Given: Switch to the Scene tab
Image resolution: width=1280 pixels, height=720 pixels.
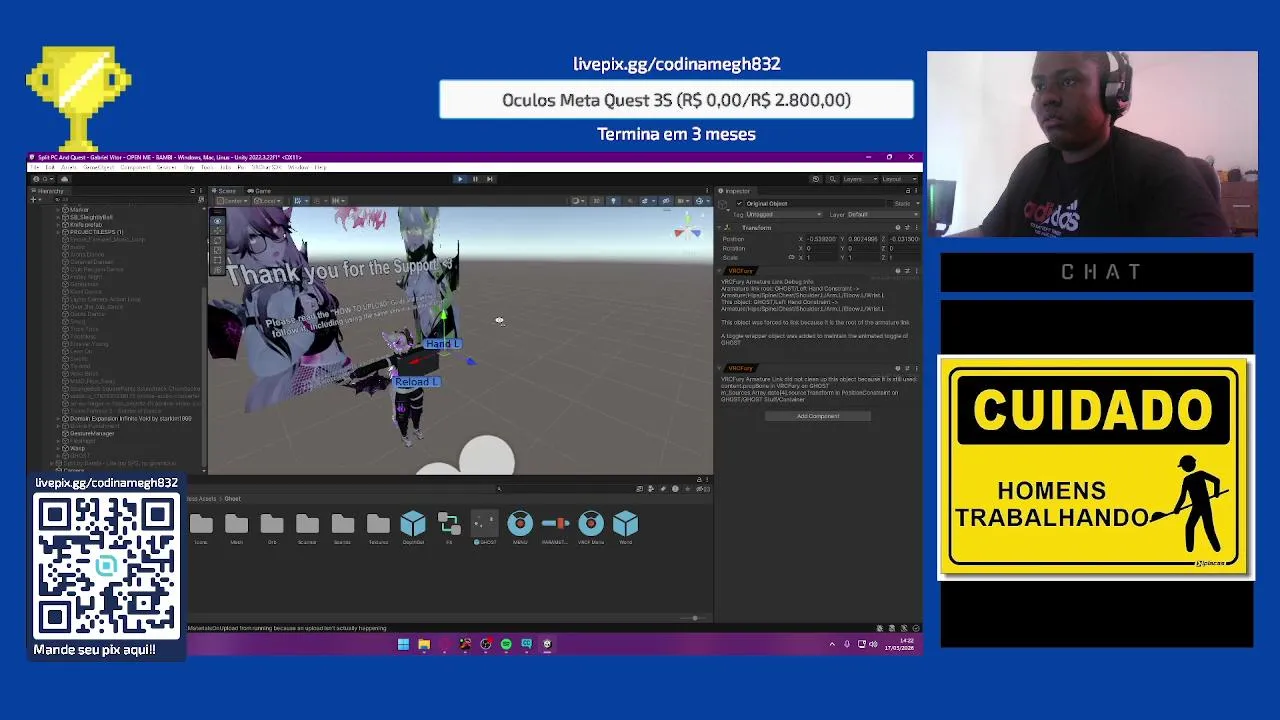Looking at the screenshot, I should point(224,191).
